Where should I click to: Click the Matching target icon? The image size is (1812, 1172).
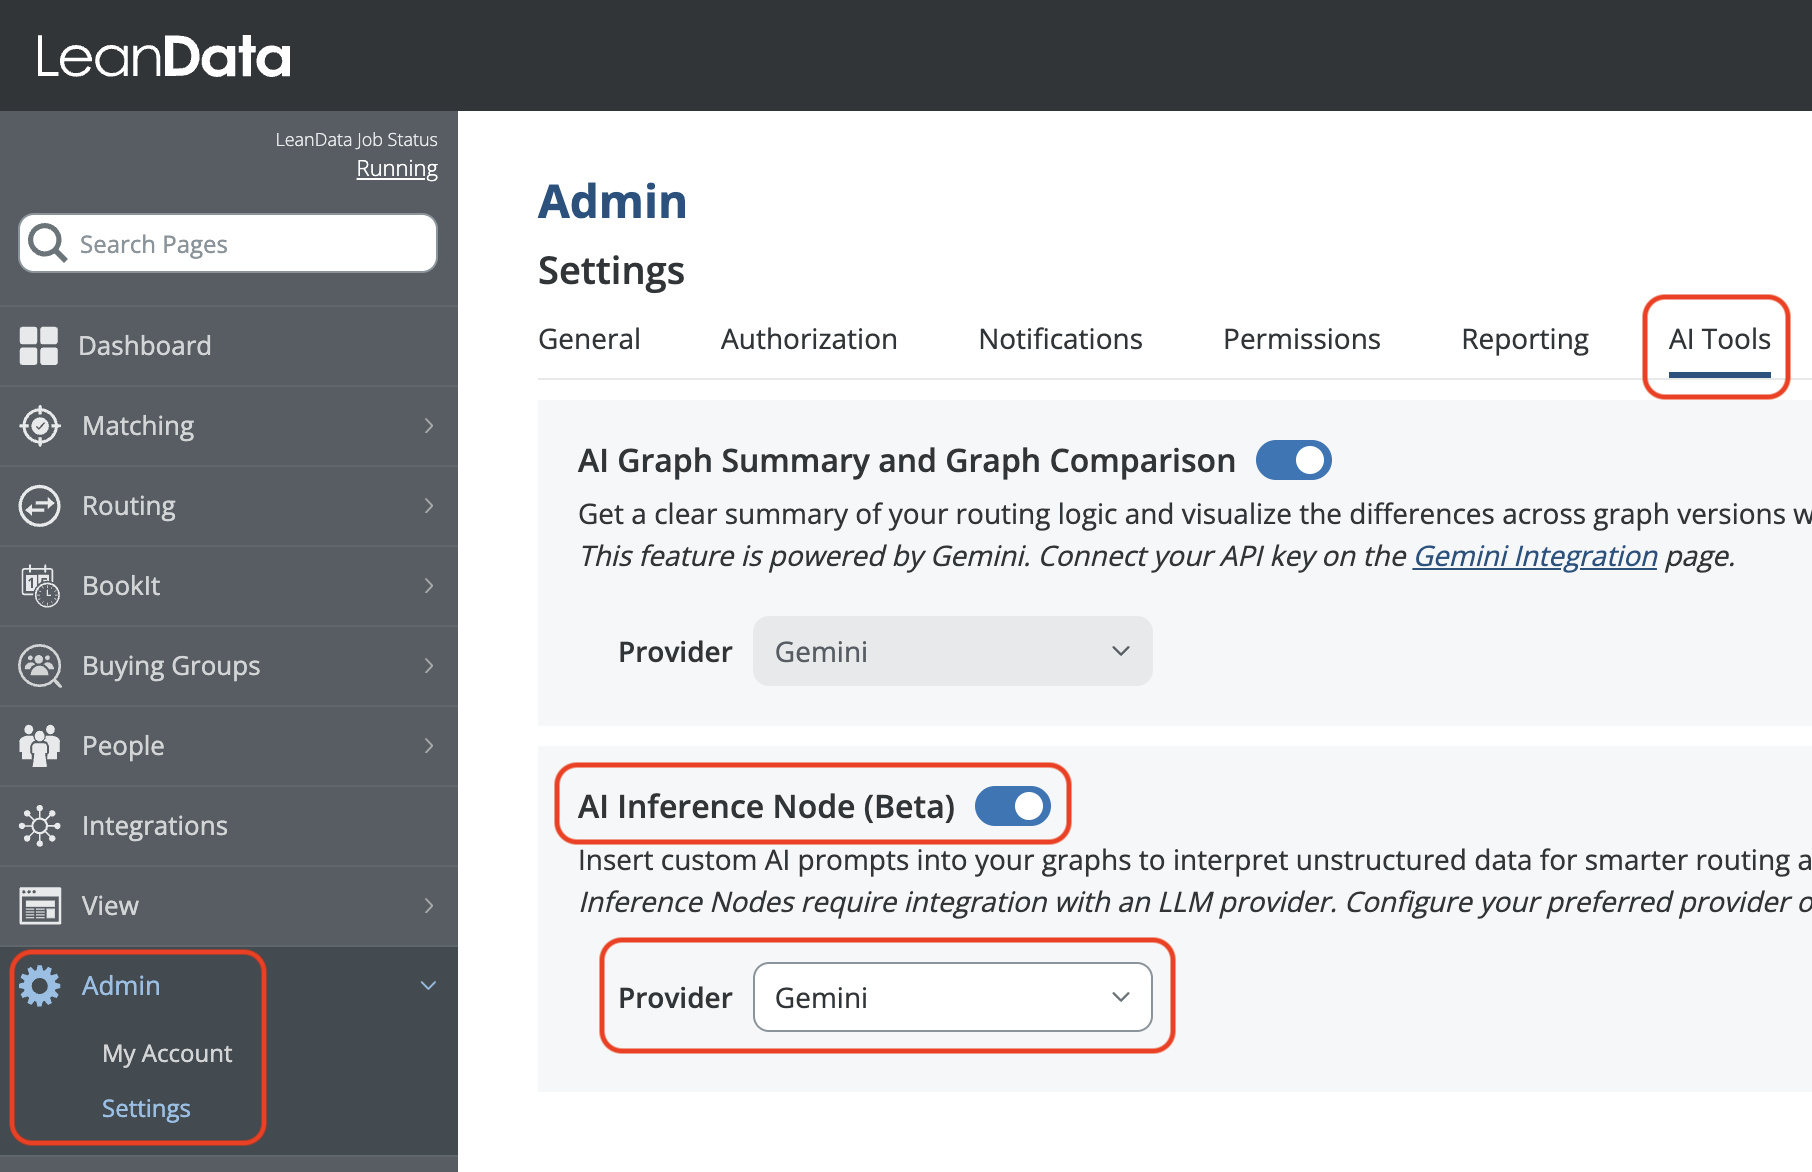[x=40, y=426]
